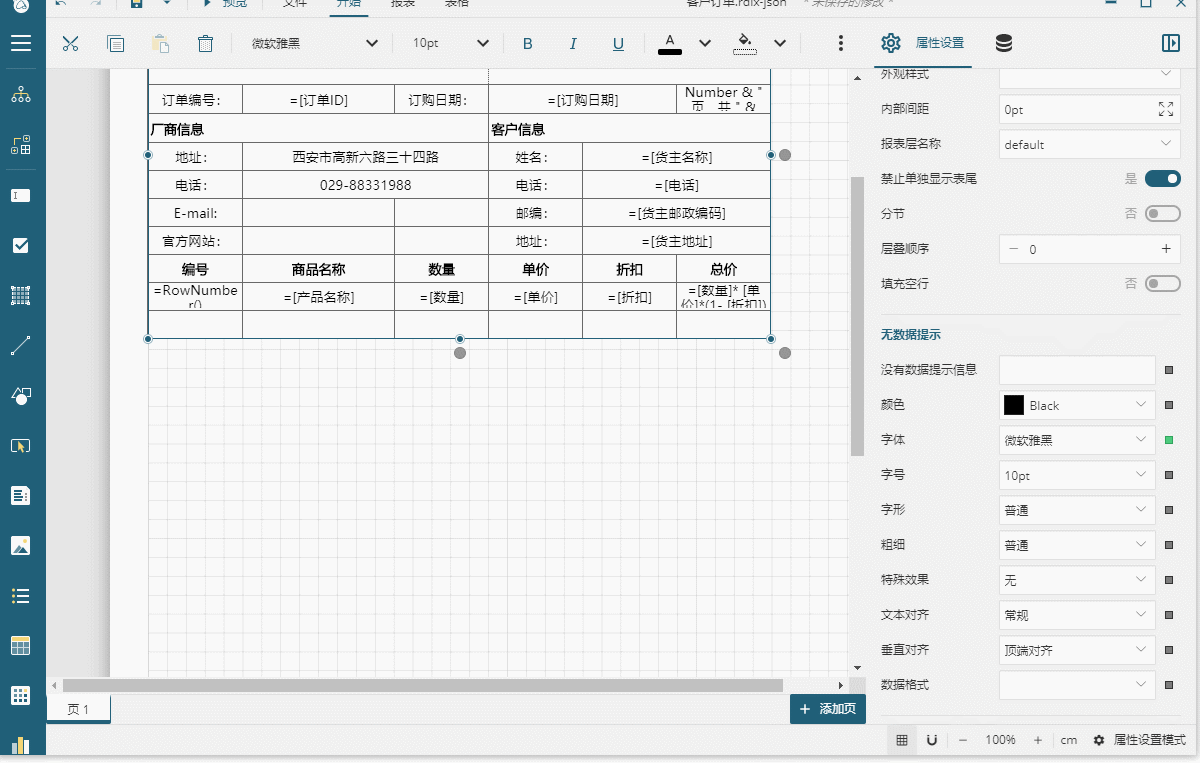Viewport: 1200px width, 763px height.
Task: Apply bold formatting
Action: (528, 43)
